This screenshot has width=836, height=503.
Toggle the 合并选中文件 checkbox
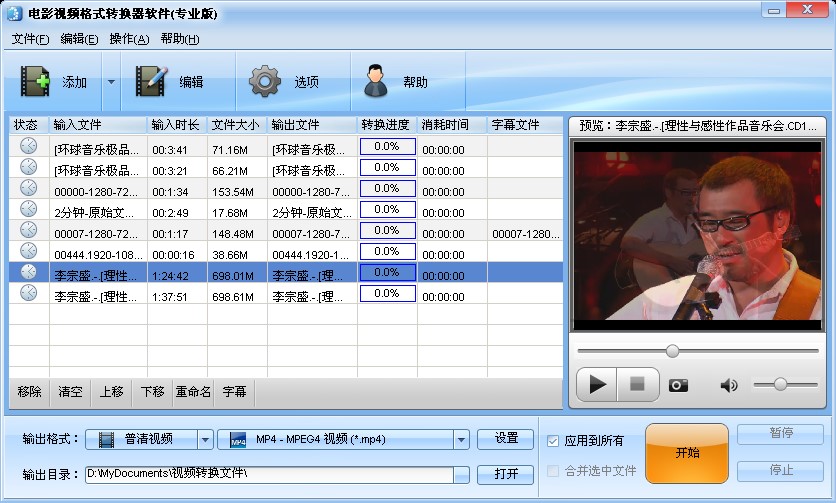click(554, 470)
